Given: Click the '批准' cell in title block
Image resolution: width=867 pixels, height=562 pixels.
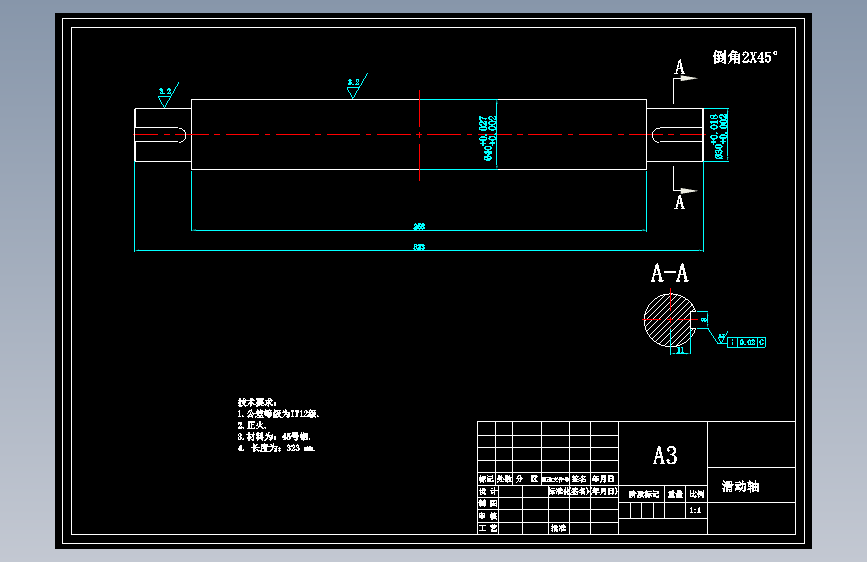Looking at the screenshot, I should [558, 528].
